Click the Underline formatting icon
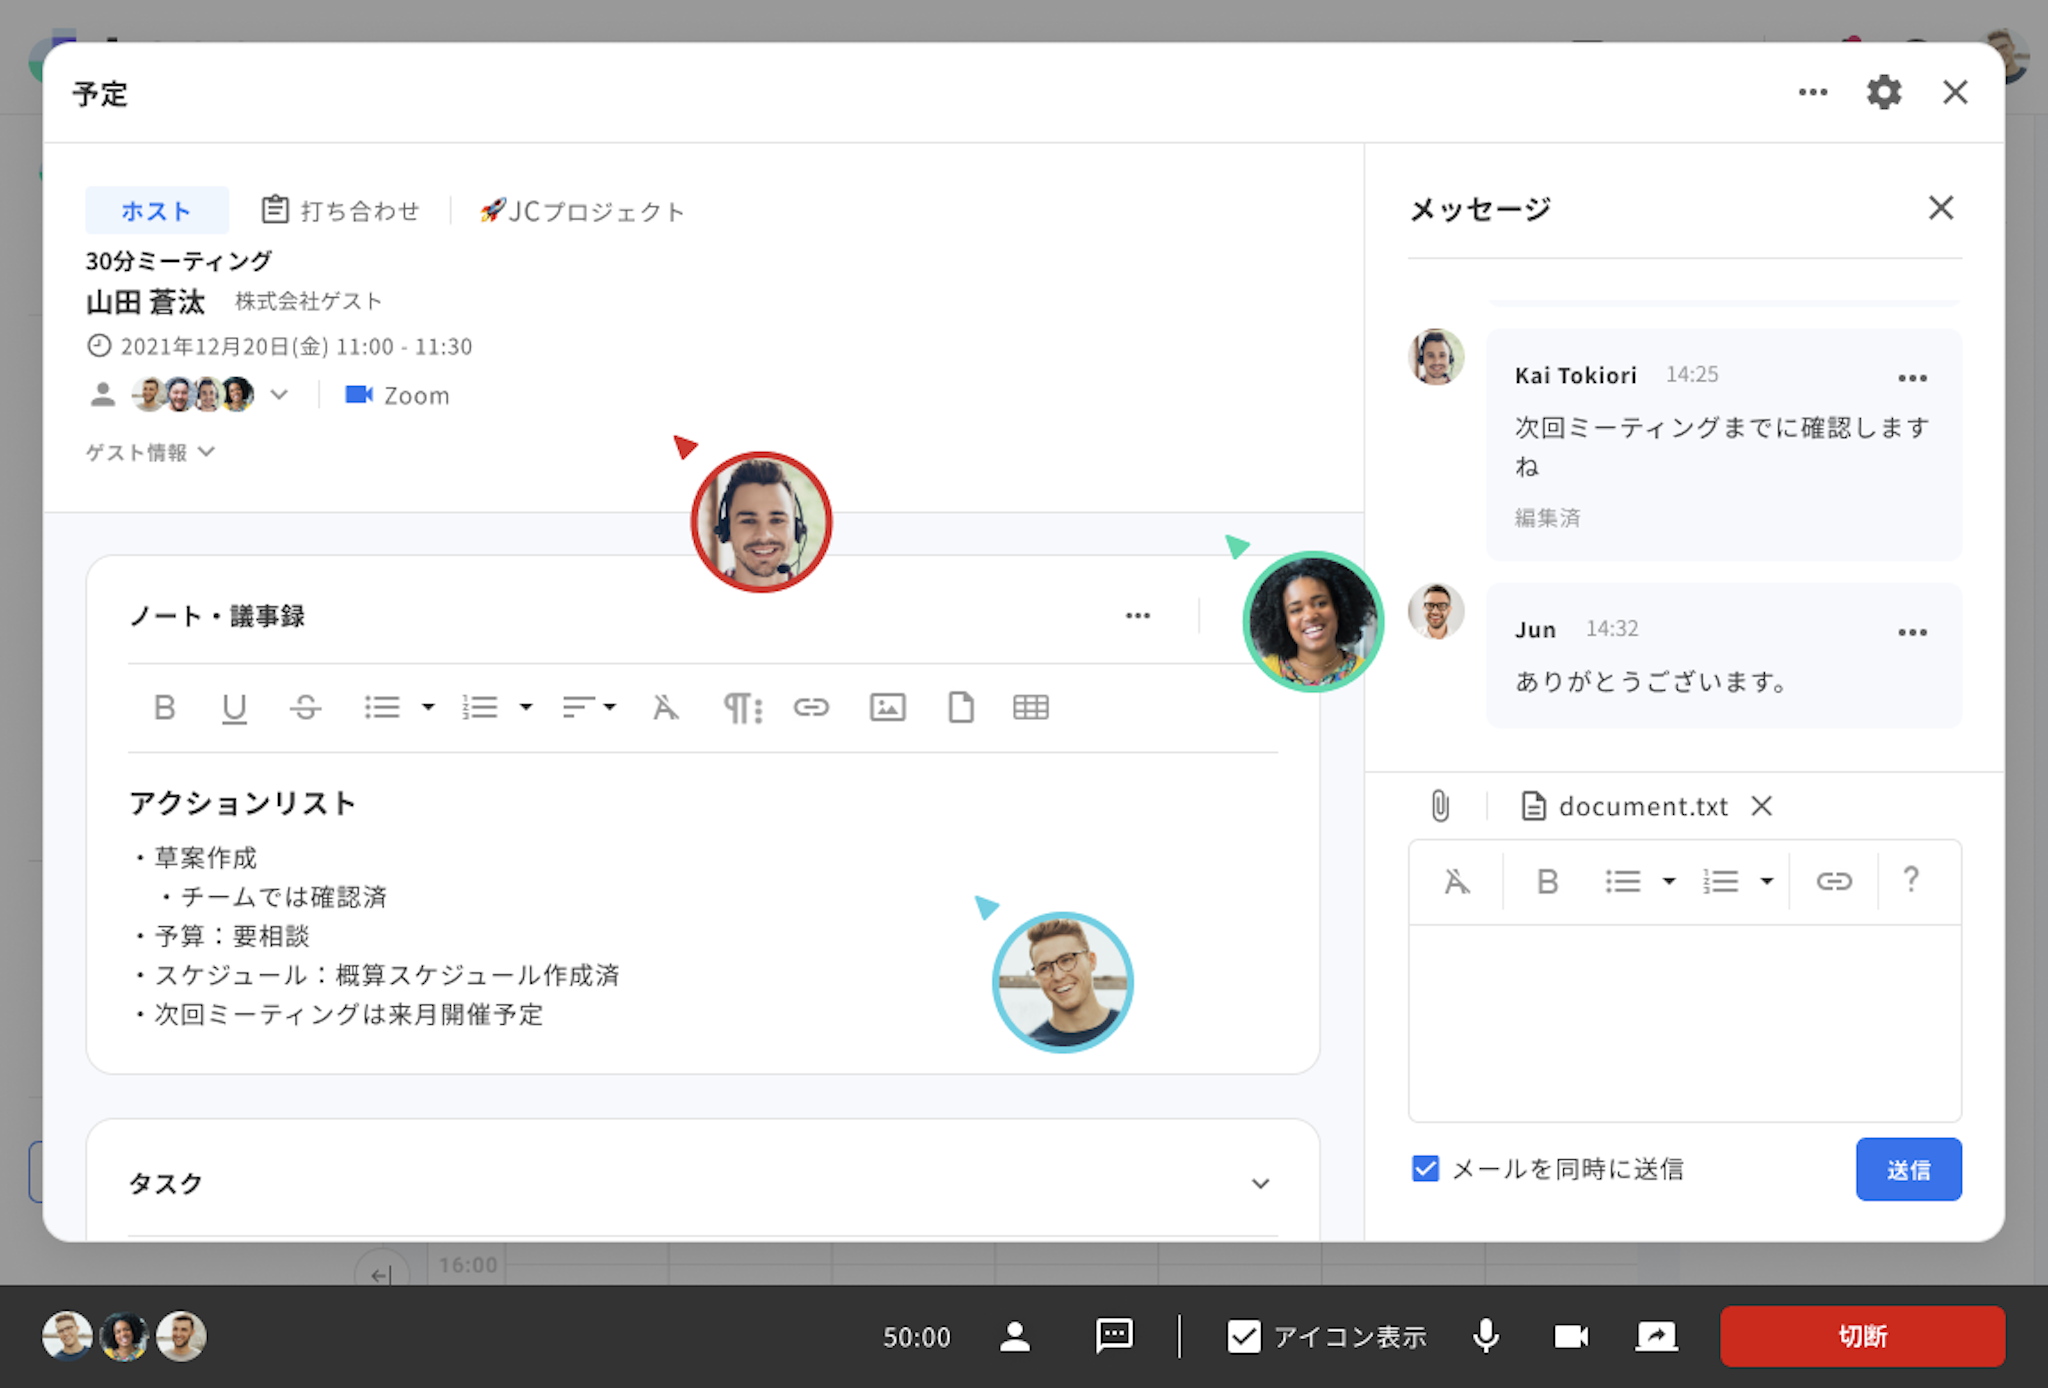This screenshot has width=2048, height=1388. click(234, 708)
